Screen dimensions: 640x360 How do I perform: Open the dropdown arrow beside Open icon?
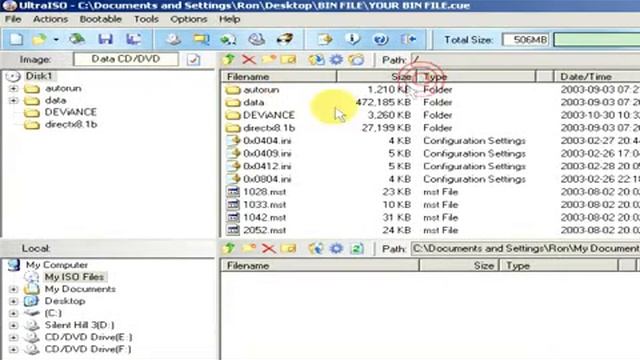[x=56, y=40]
